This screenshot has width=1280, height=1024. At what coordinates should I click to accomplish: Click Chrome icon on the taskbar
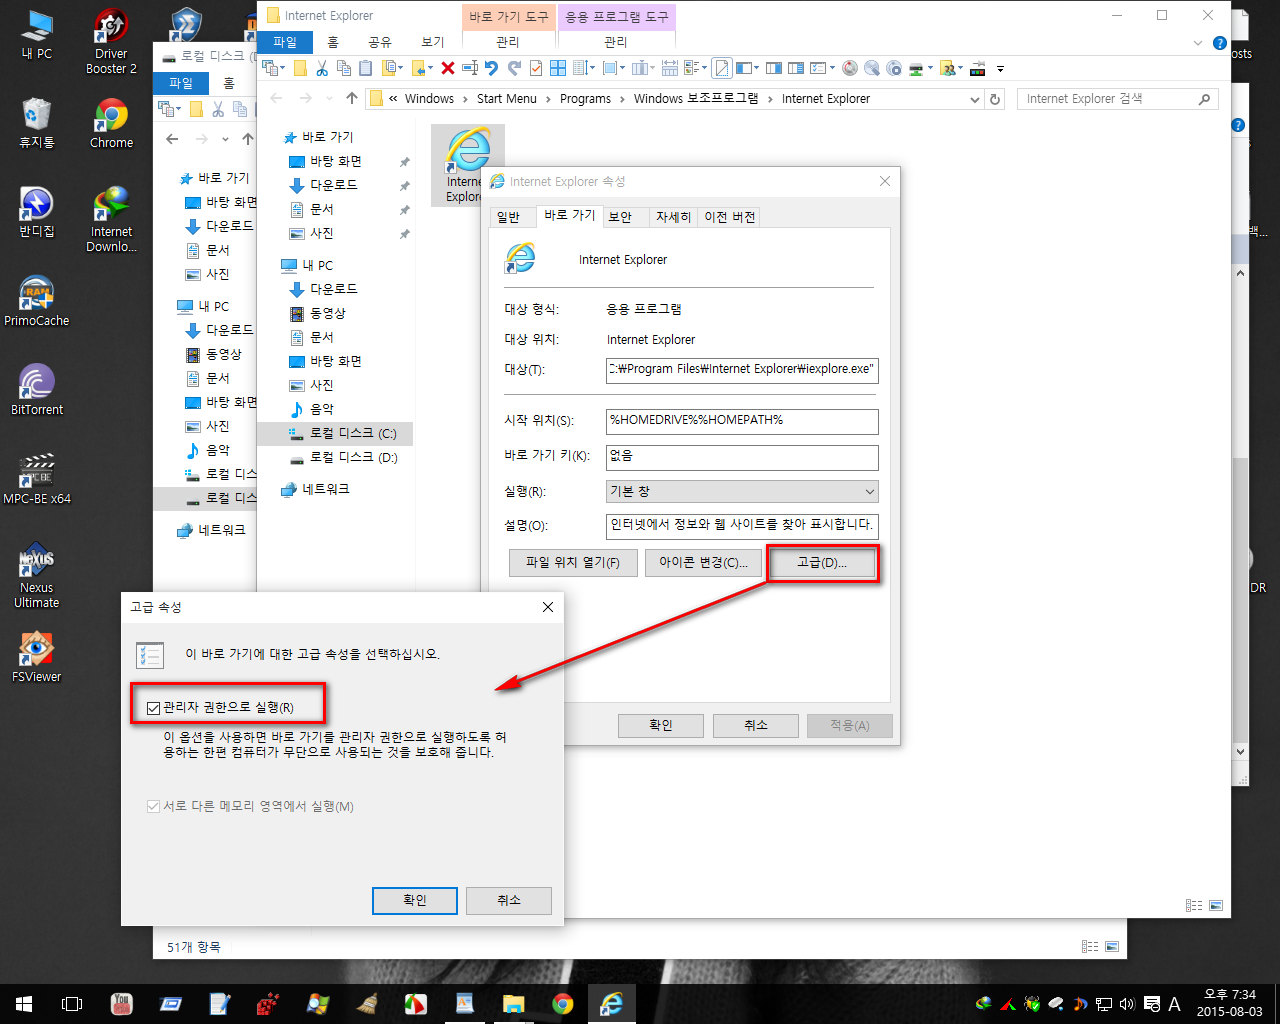click(x=562, y=1004)
